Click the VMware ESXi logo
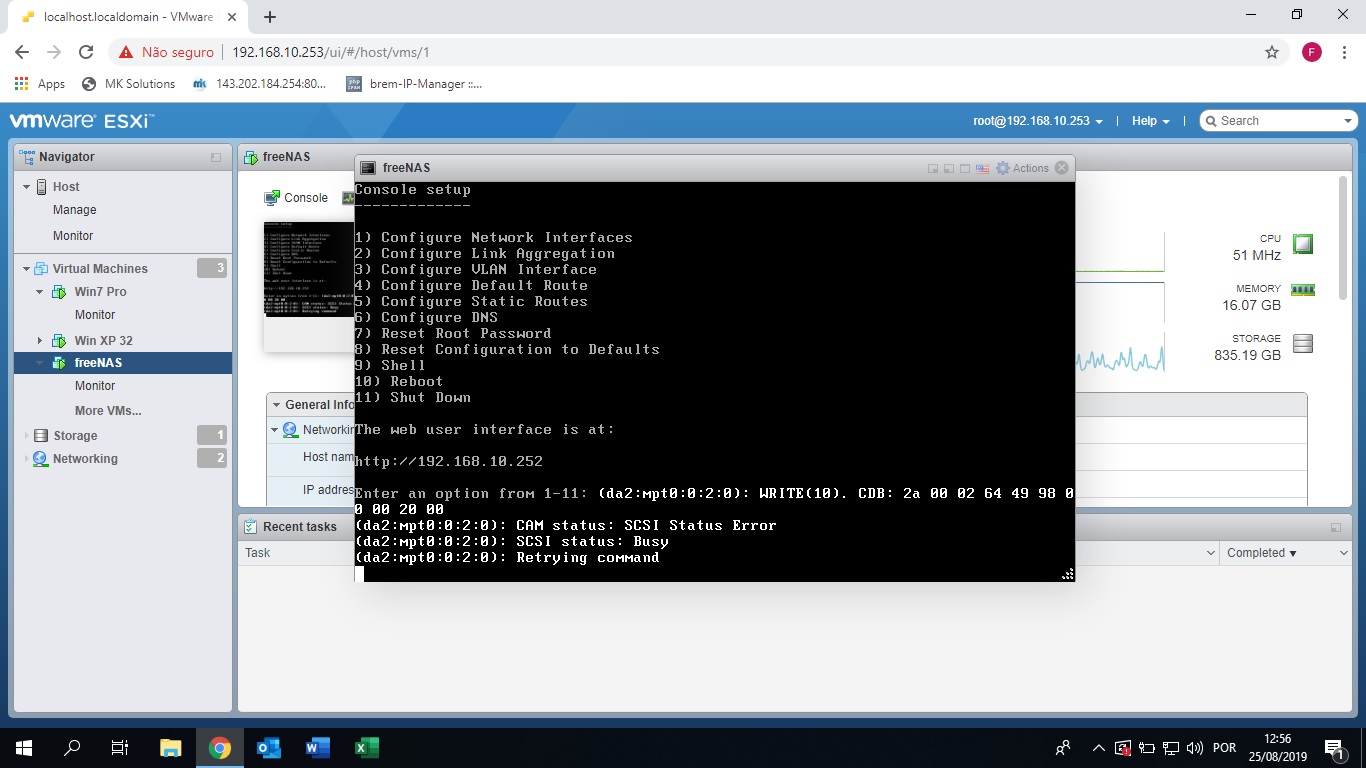The image size is (1366, 768). tap(81, 121)
